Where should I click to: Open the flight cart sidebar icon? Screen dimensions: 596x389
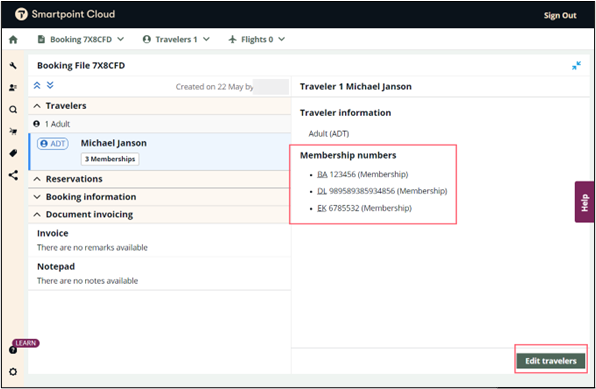[13, 132]
